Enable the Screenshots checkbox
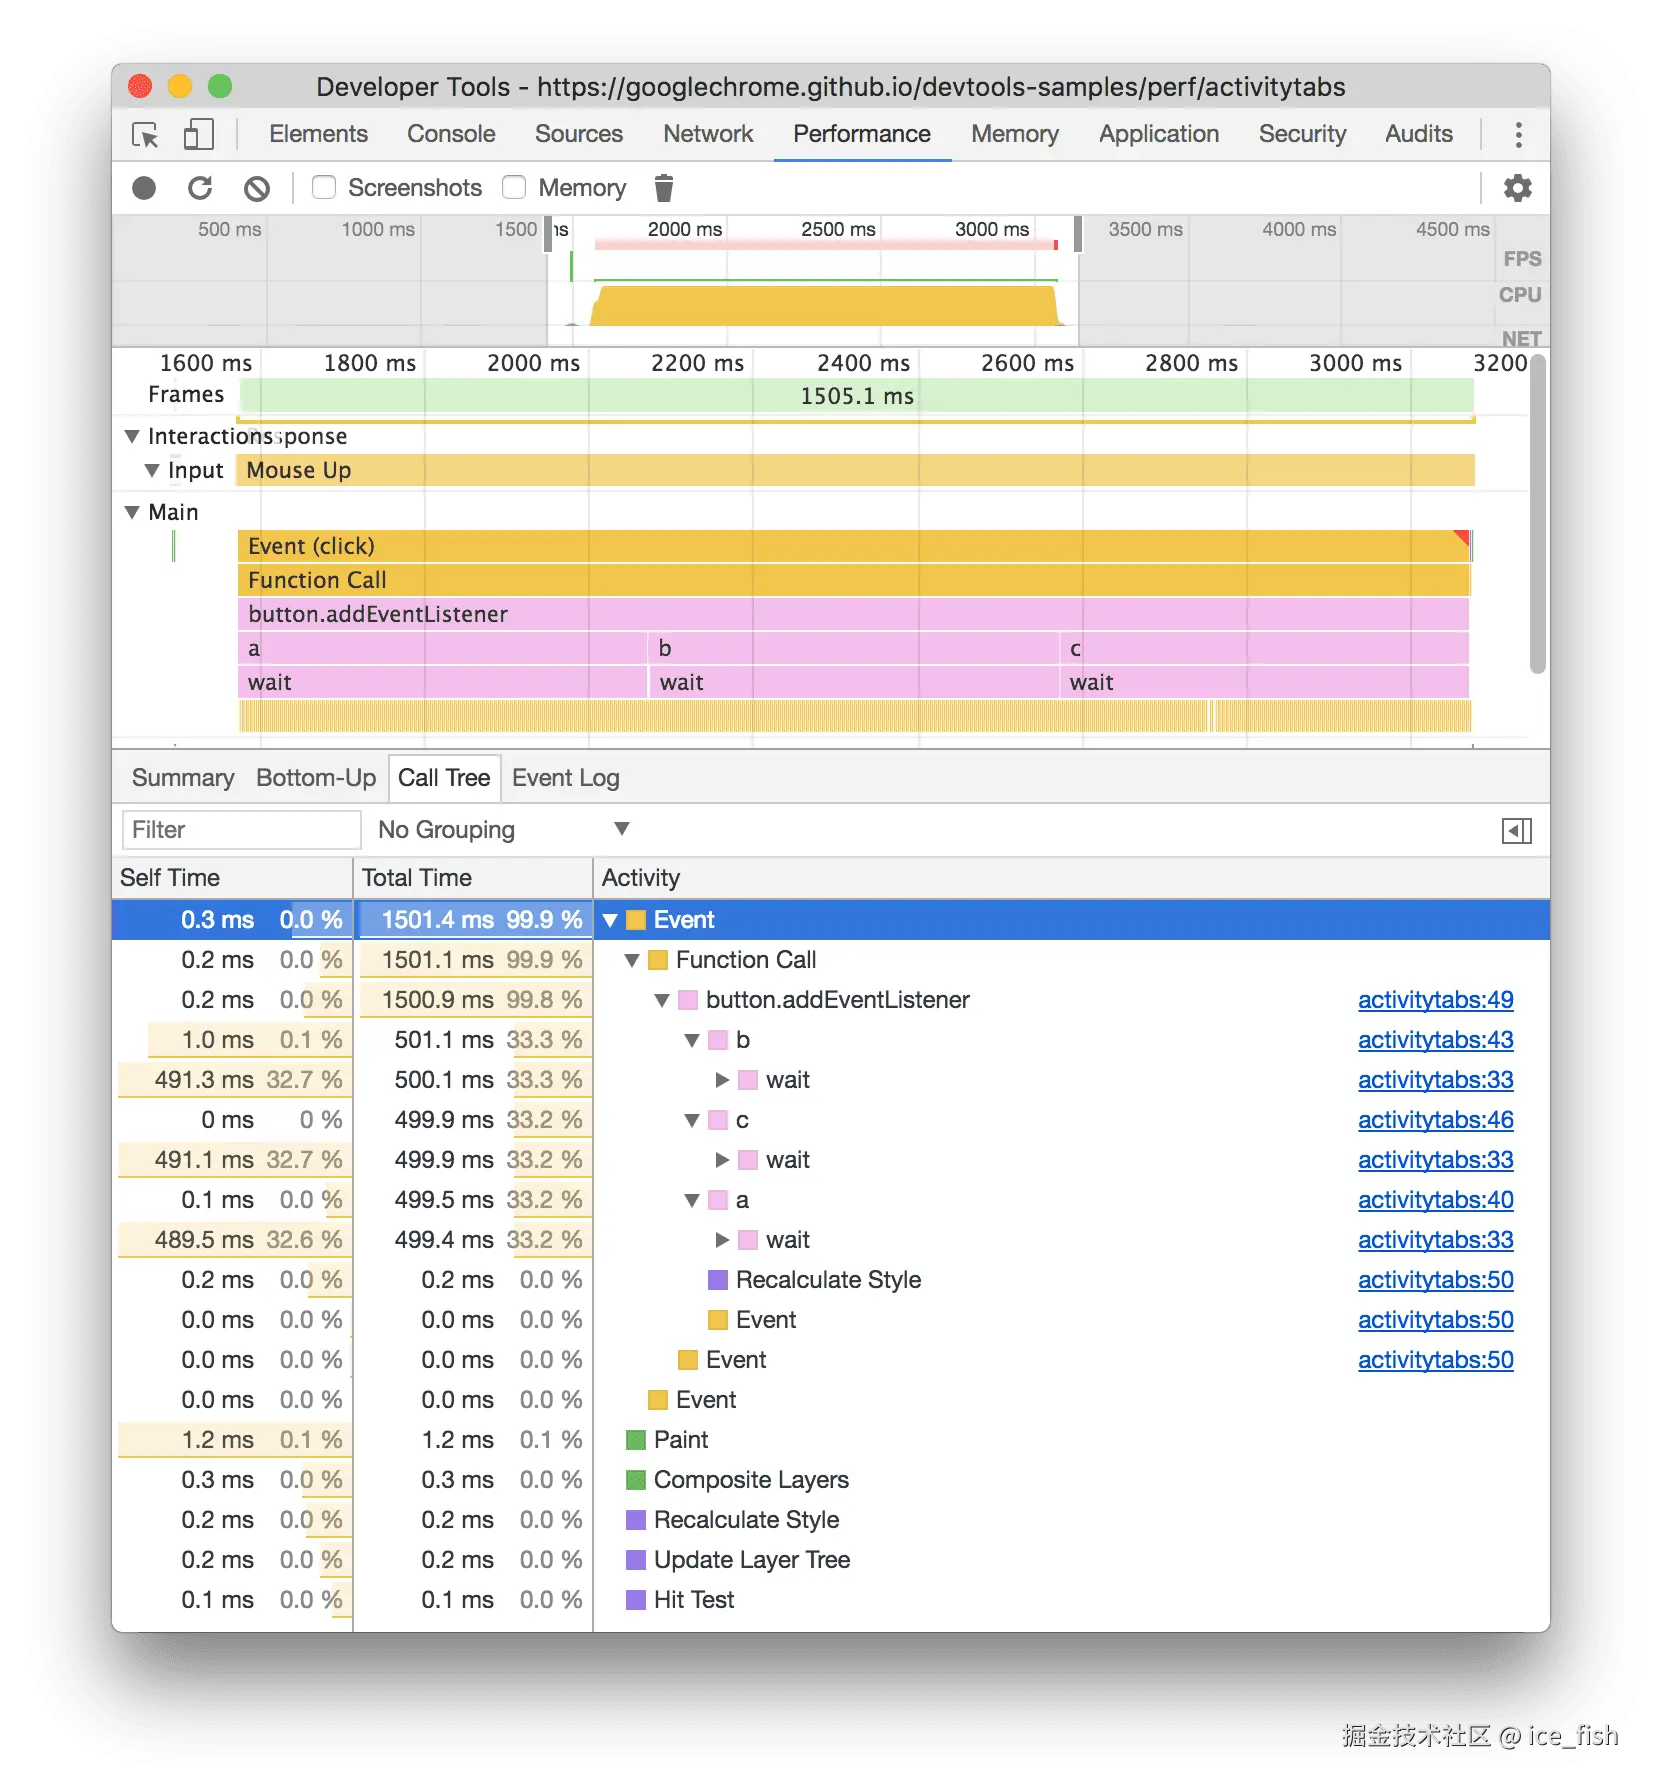 (324, 187)
